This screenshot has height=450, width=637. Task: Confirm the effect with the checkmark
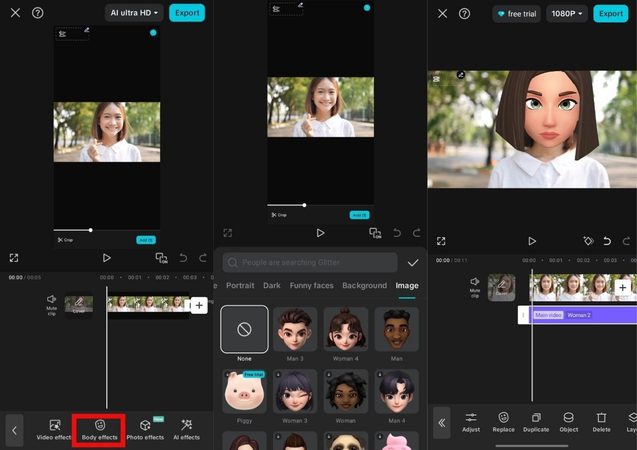coord(413,263)
